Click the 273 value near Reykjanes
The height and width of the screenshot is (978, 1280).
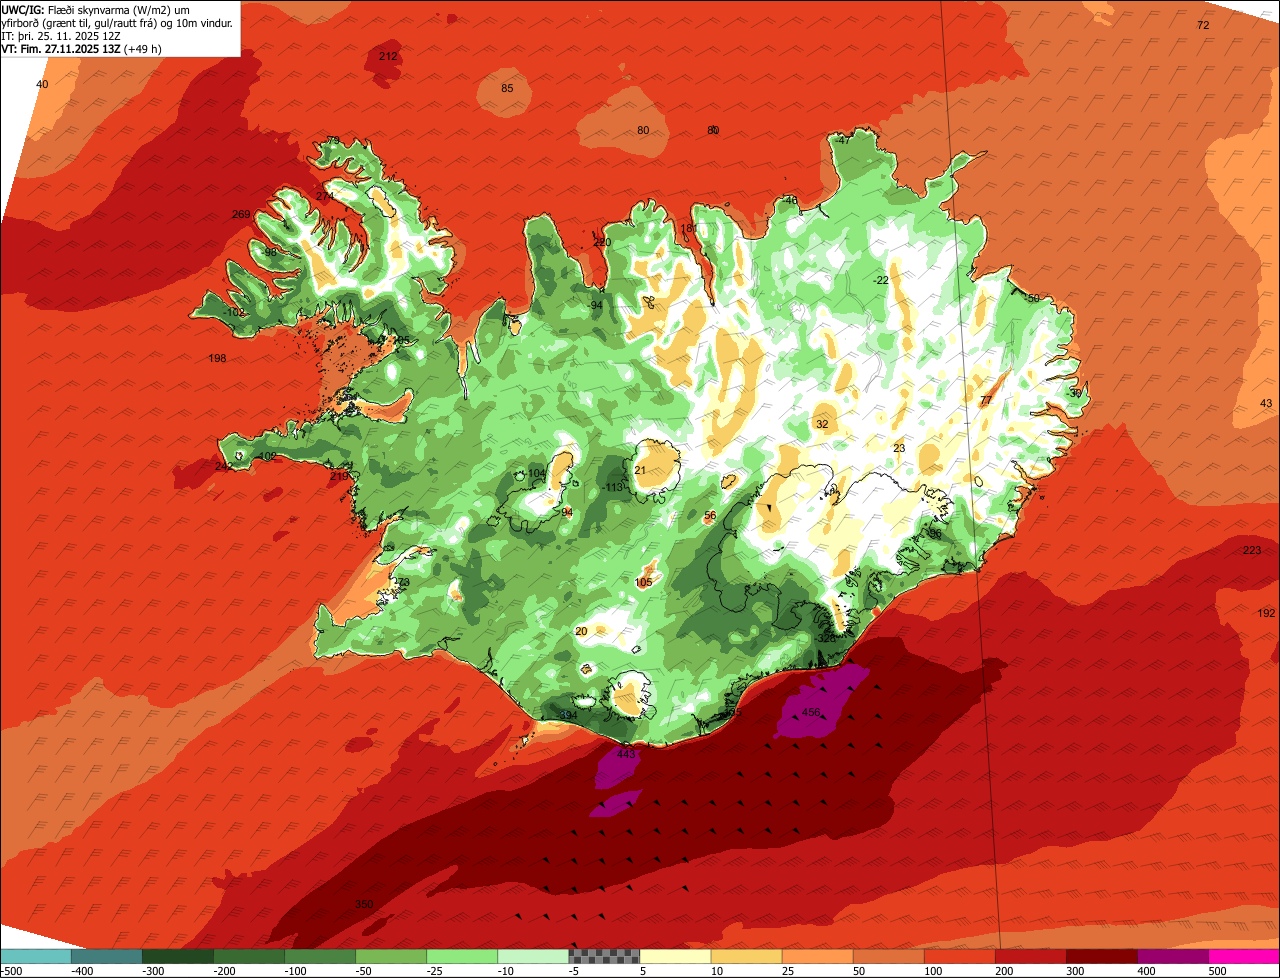point(400,582)
